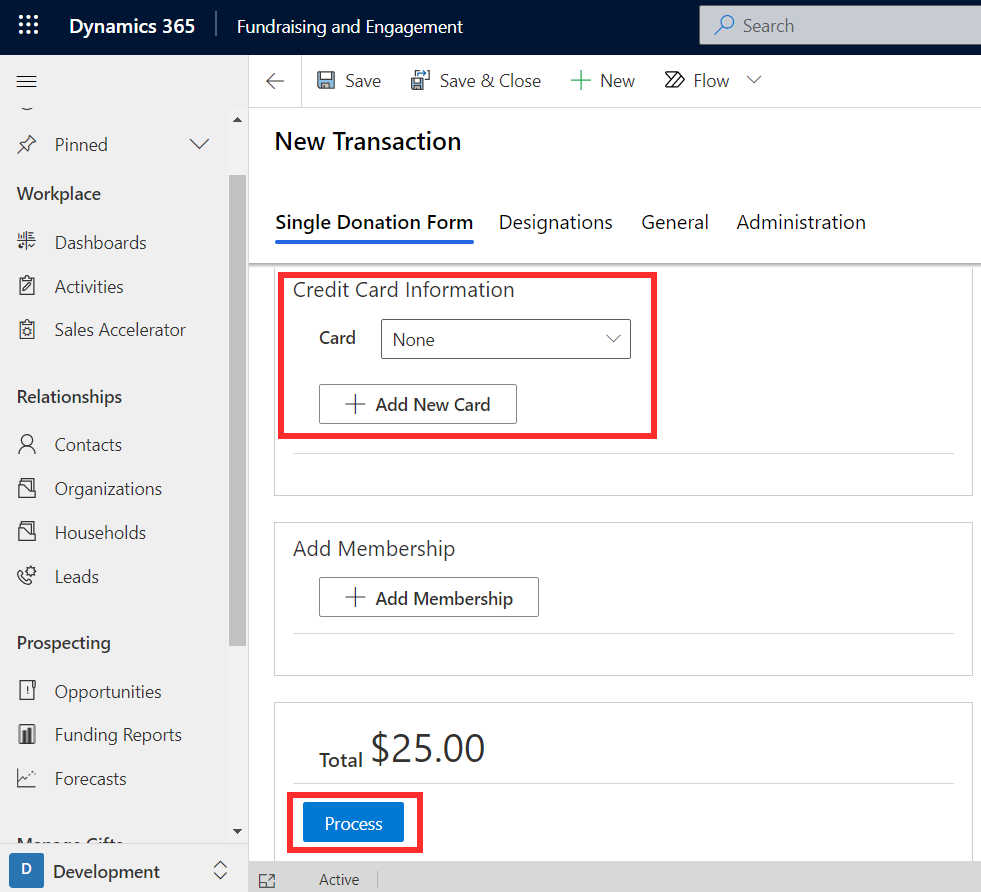
Task: Click the Sales Accelerator icon
Action: [26, 329]
